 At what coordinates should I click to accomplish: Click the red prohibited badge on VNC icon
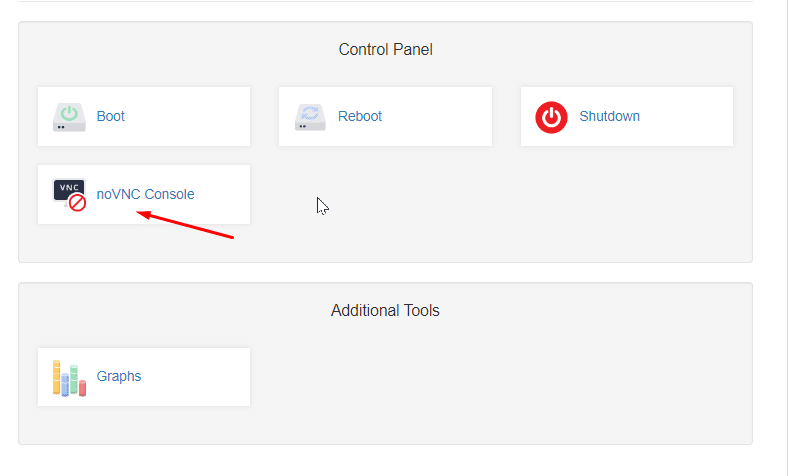[77, 202]
